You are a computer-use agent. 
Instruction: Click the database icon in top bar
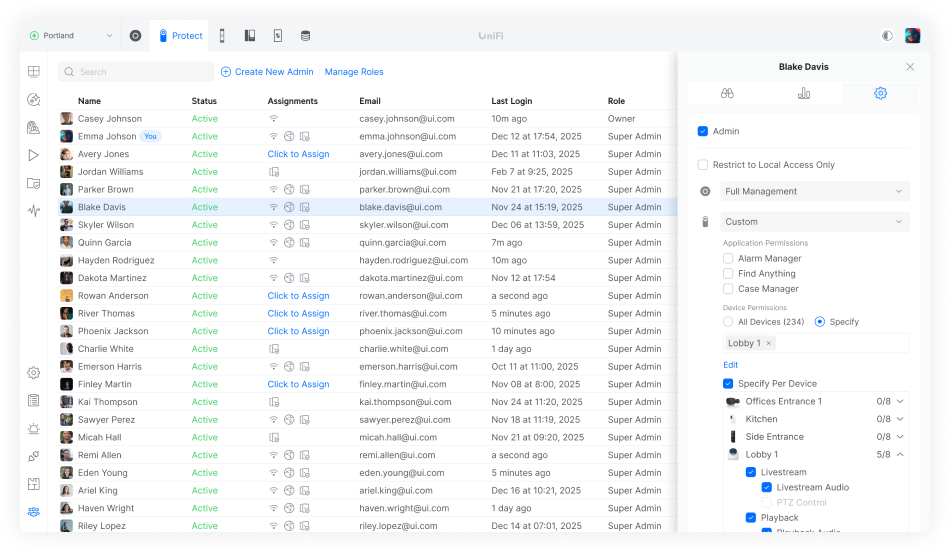click(305, 36)
